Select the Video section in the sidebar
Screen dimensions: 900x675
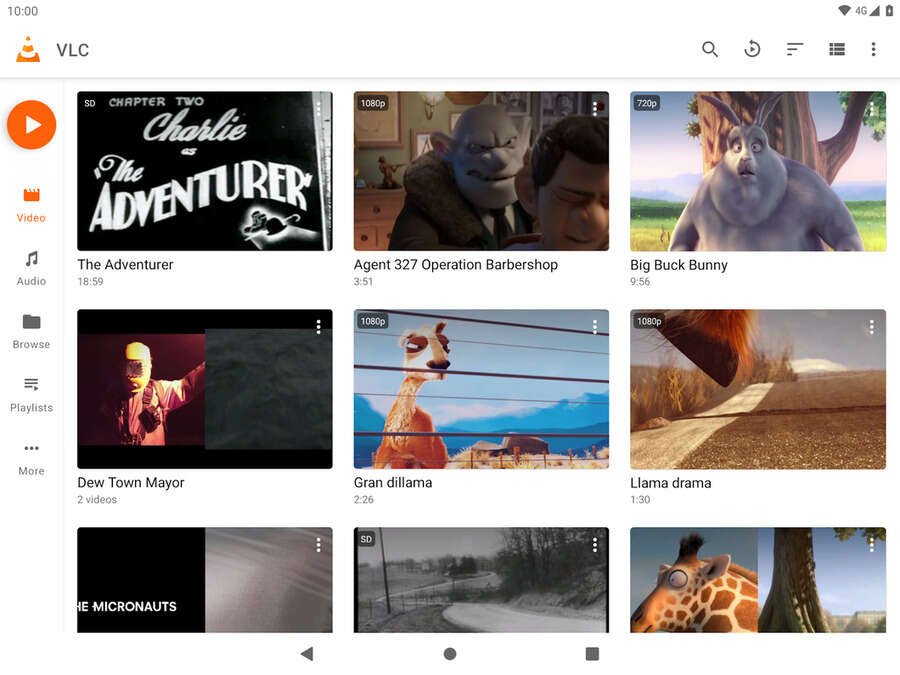pyautogui.click(x=30, y=203)
